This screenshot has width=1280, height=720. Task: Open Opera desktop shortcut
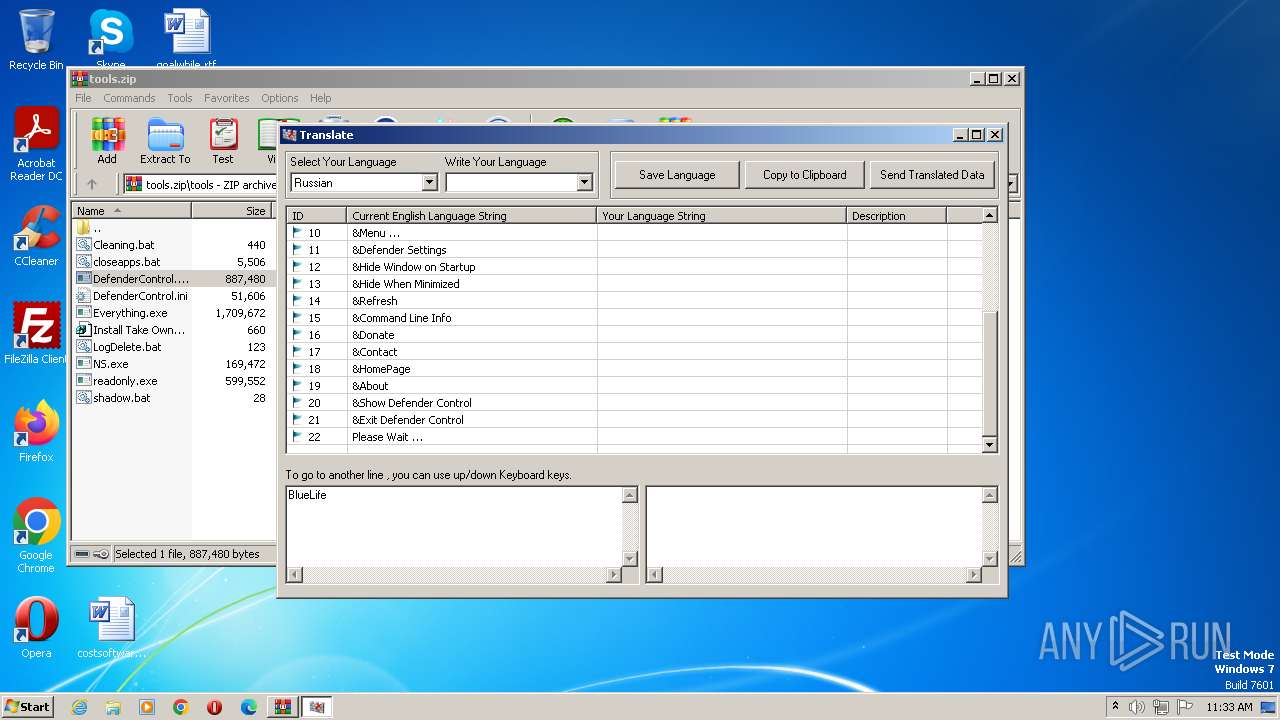pos(36,628)
